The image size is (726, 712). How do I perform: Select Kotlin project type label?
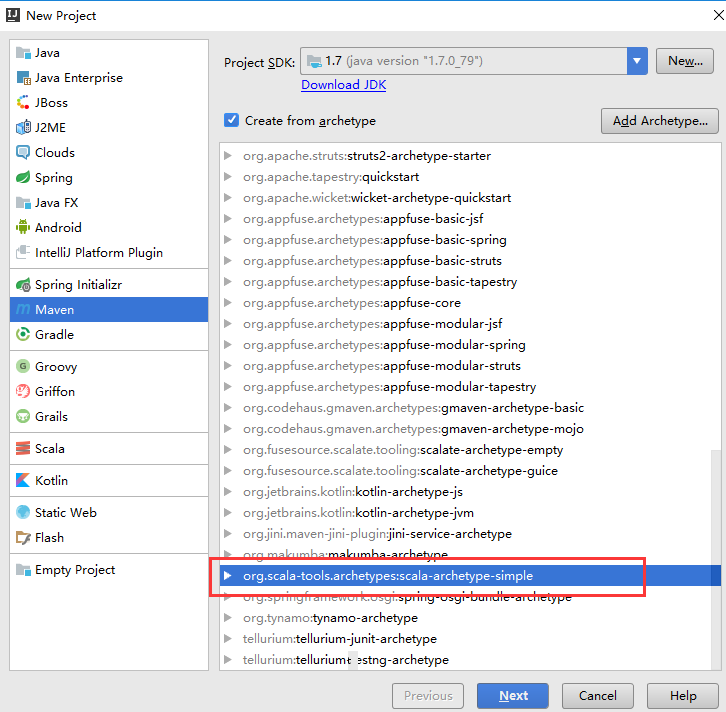click(51, 481)
